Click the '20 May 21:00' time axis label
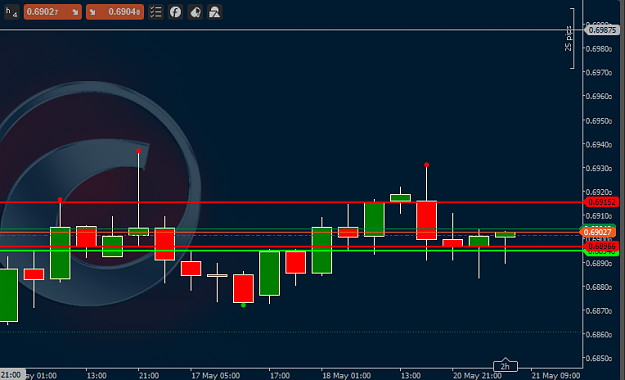The height and width of the screenshot is (380, 625). pos(477,376)
